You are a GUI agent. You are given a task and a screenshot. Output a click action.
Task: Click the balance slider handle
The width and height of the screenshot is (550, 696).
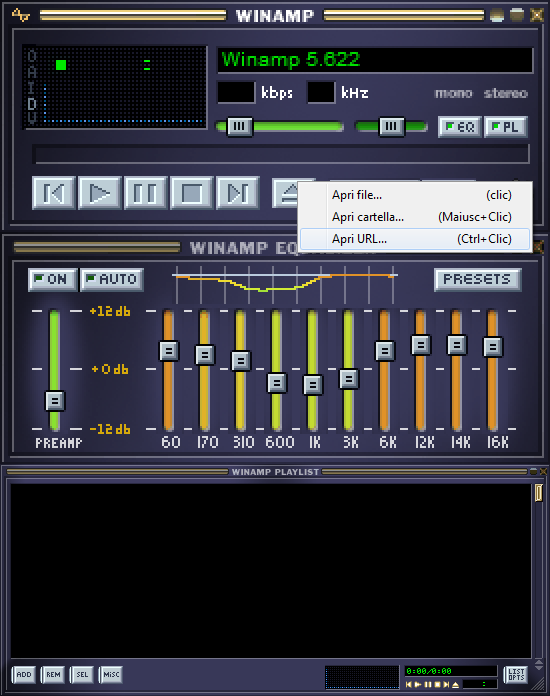(x=391, y=127)
